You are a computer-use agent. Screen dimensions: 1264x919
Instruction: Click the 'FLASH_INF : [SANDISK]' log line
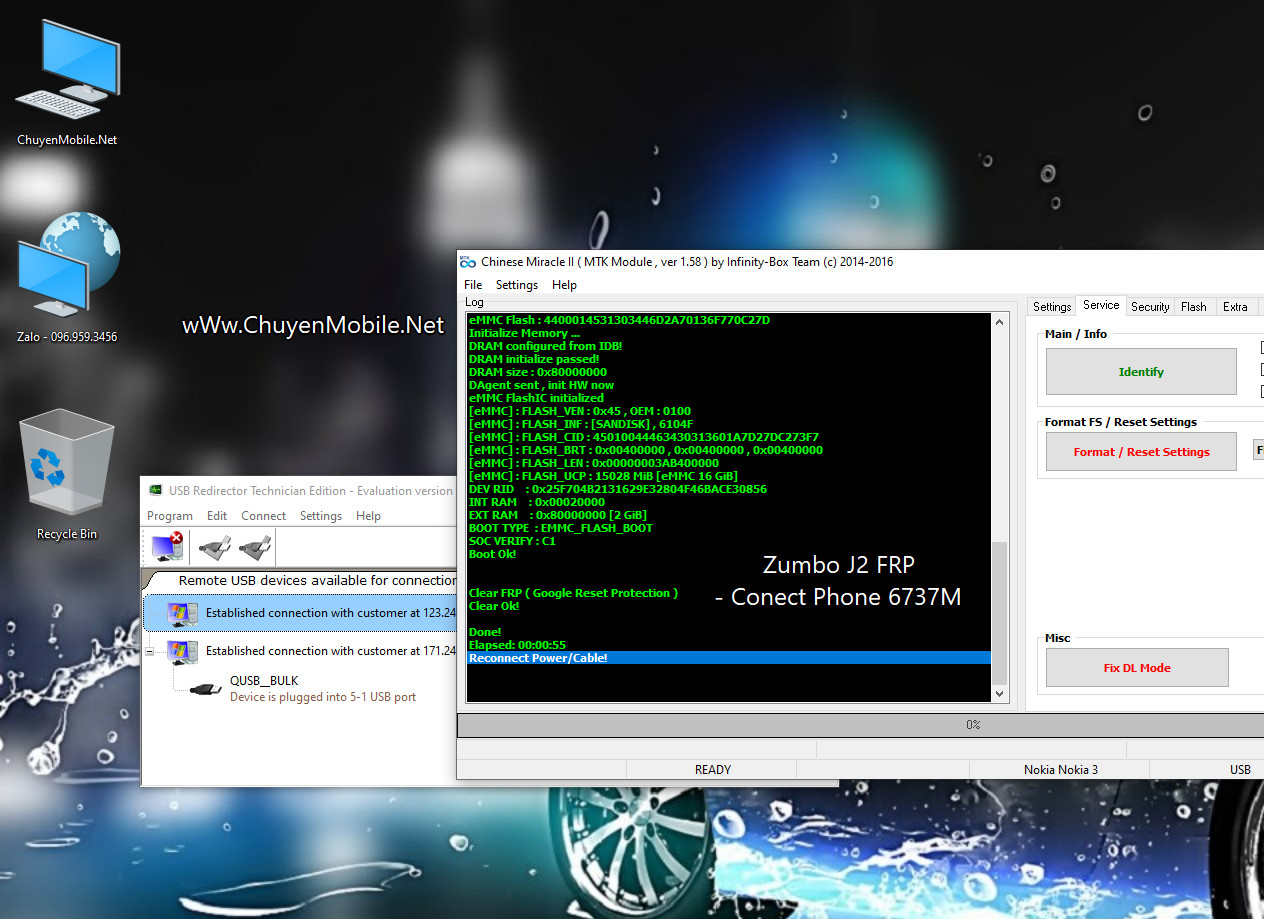[x=581, y=424]
